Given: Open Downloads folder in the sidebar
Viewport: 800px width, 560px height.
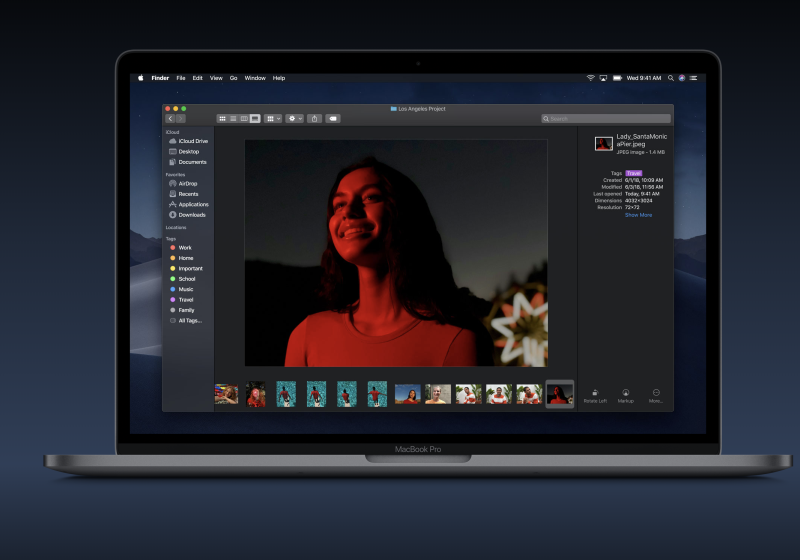Looking at the screenshot, I should 191,215.
